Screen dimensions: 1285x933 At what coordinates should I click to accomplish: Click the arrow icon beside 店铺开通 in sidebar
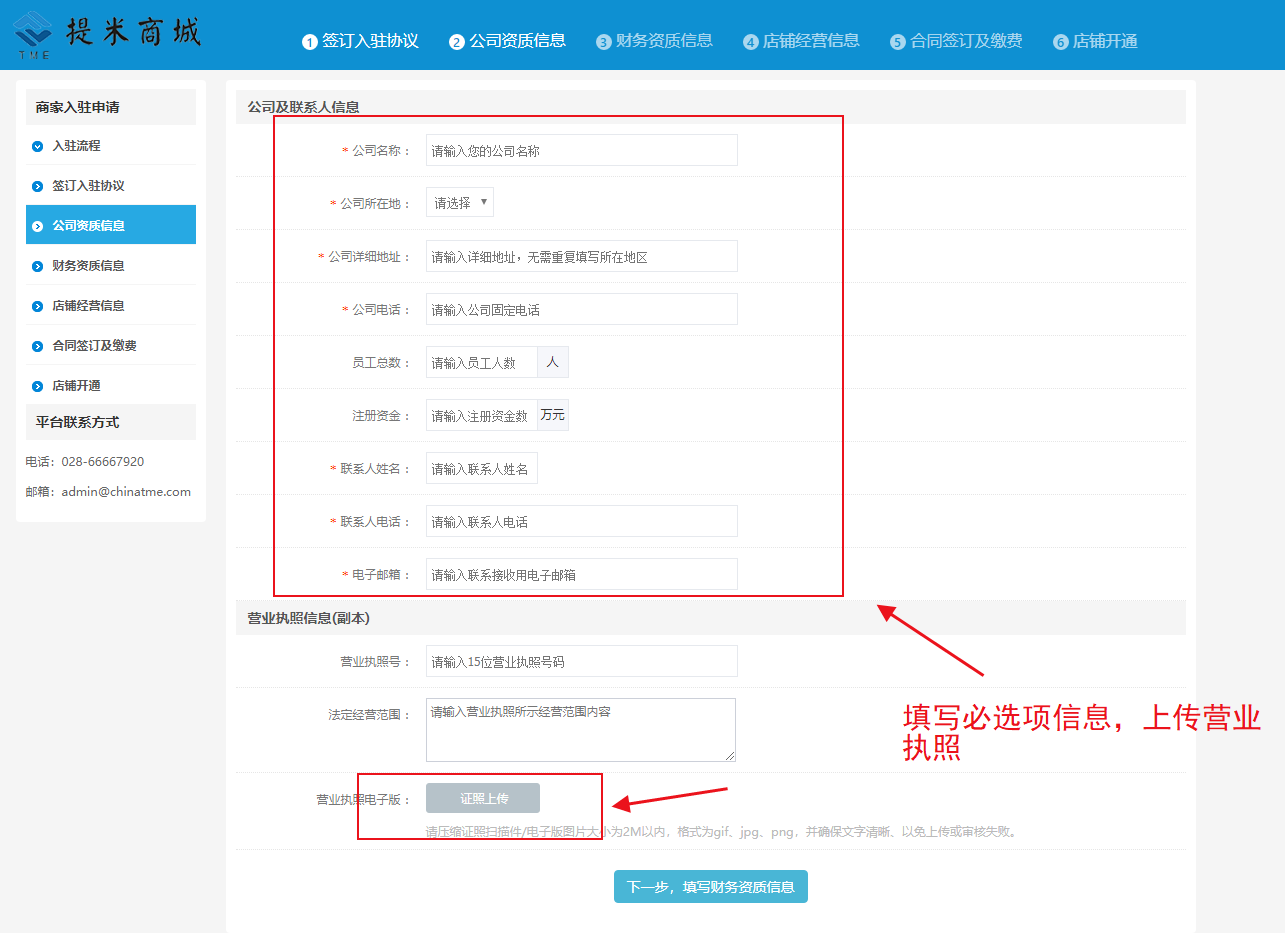[x=38, y=386]
